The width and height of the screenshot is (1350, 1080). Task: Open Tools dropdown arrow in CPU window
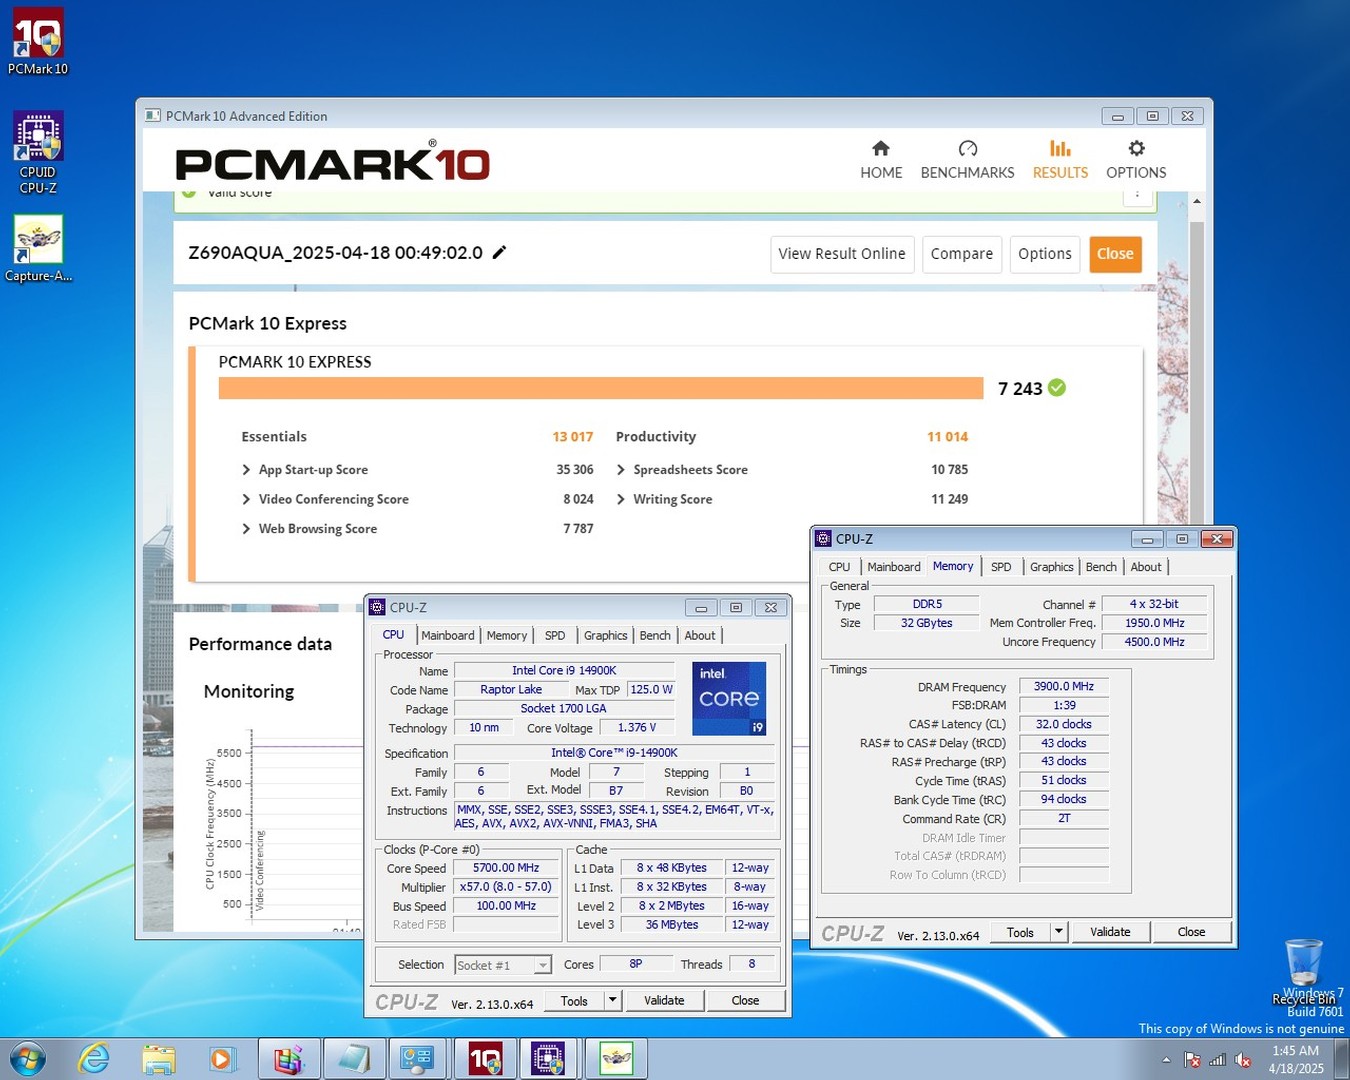point(613,1000)
